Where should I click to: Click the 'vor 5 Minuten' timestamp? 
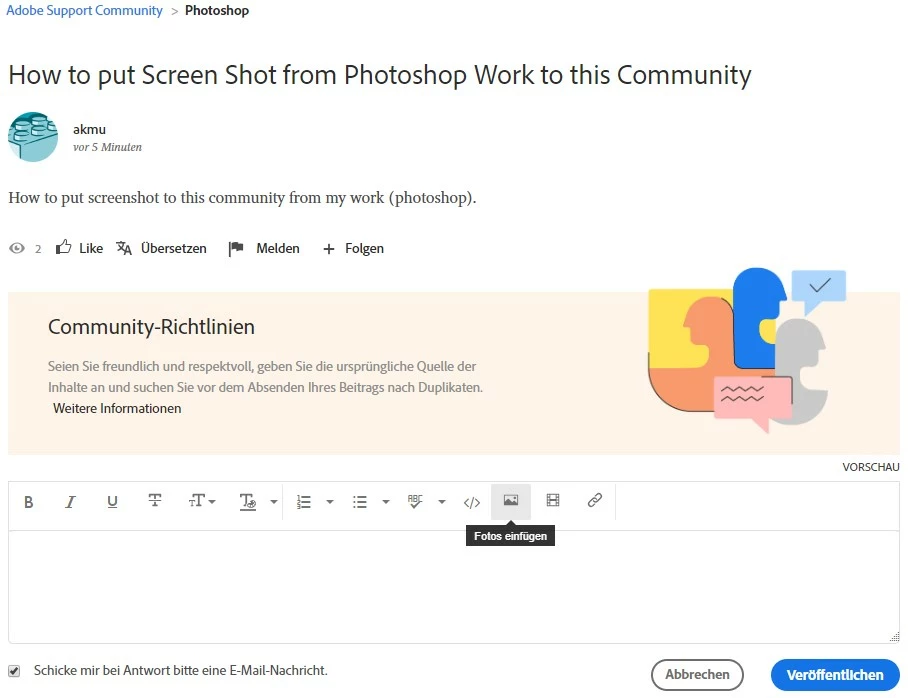[107, 147]
